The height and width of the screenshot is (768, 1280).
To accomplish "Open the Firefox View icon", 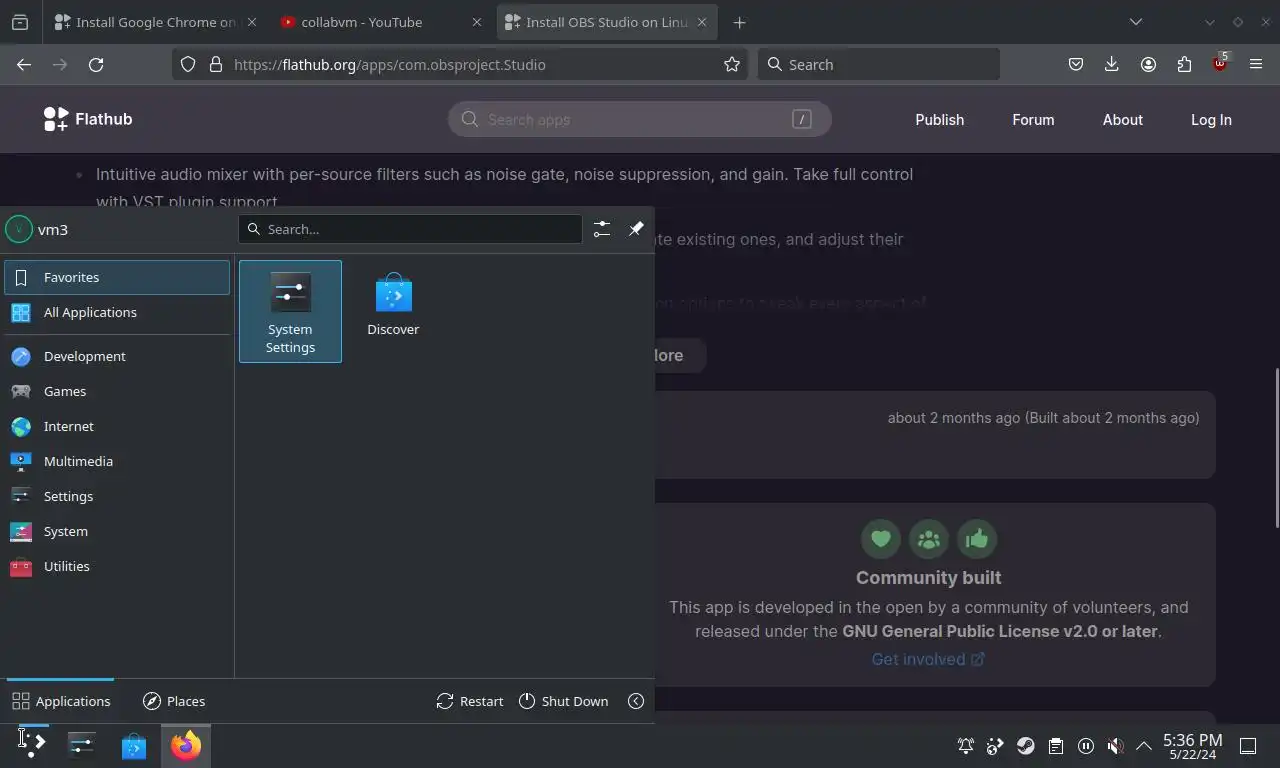I will [x=20, y=22].
